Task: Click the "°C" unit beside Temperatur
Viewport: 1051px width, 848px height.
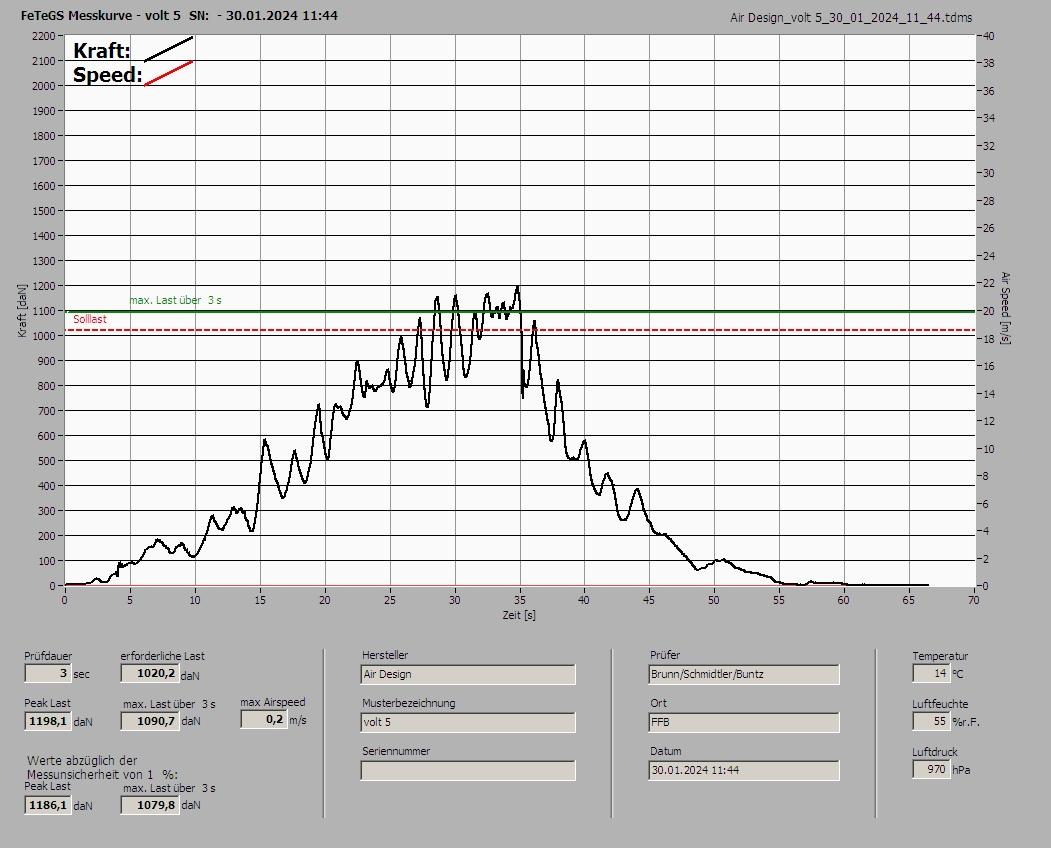Action: 957,674
